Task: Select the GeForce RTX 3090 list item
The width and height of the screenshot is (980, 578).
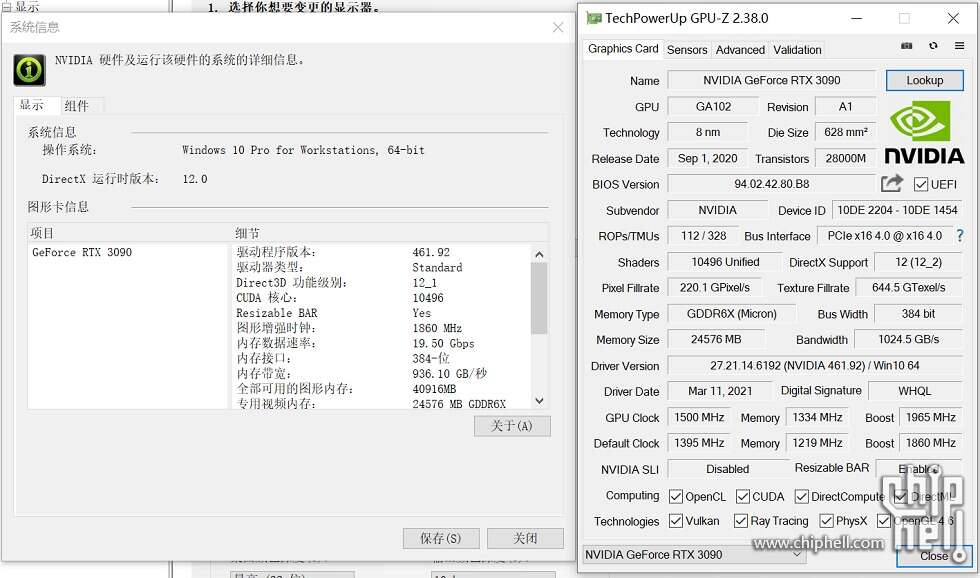Action: 82,252
